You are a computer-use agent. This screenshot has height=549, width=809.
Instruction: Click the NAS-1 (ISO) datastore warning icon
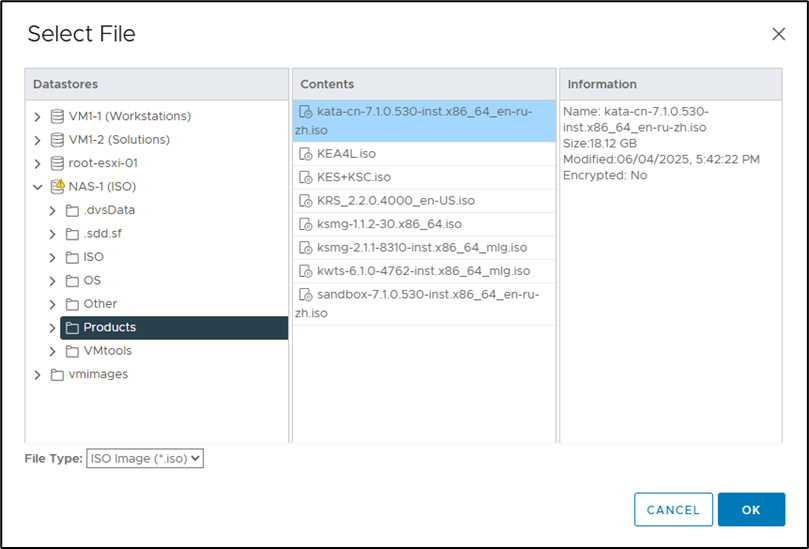[57, 186]
